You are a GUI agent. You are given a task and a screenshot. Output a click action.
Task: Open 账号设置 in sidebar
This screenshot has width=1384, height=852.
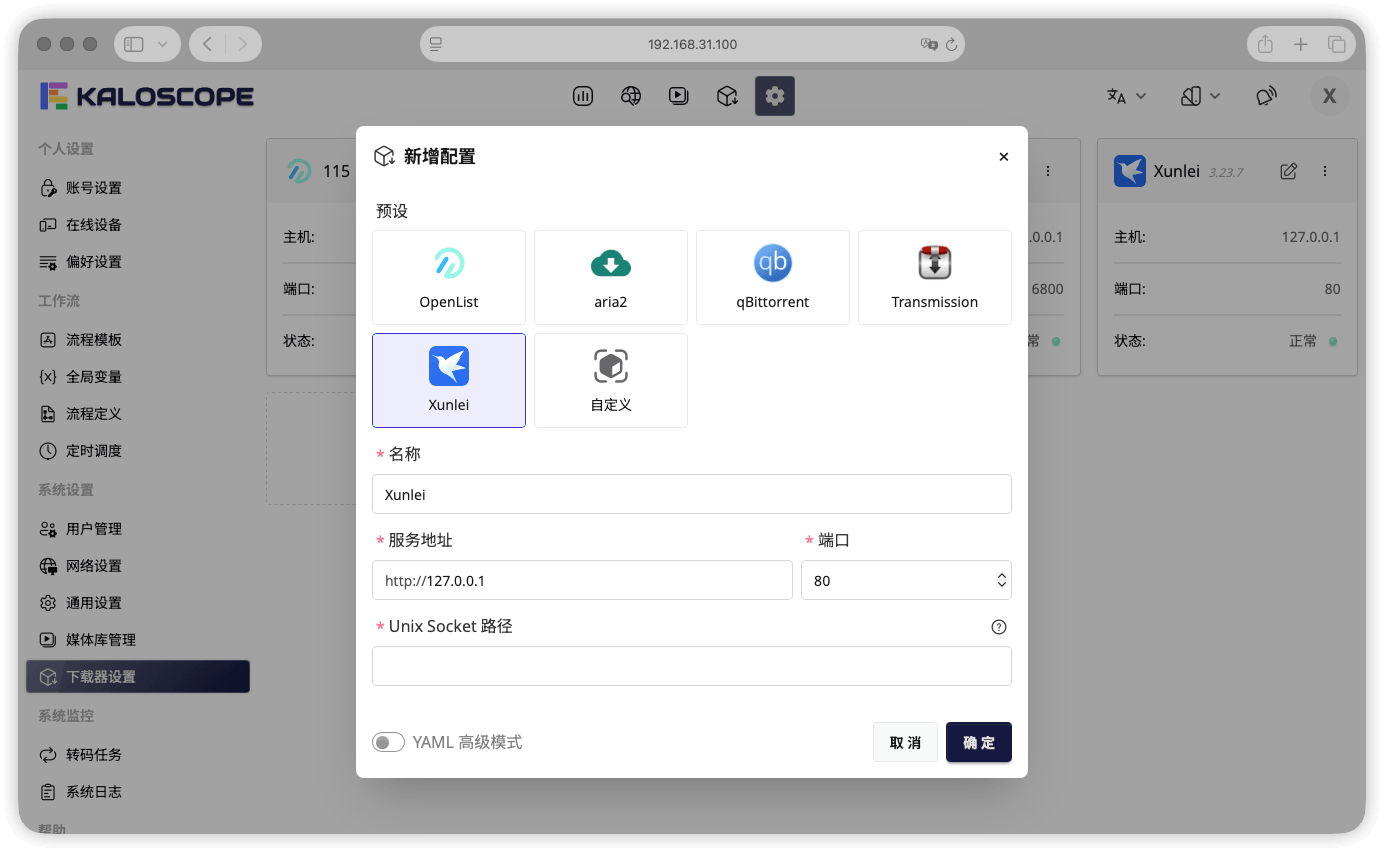tap(138, 188)
